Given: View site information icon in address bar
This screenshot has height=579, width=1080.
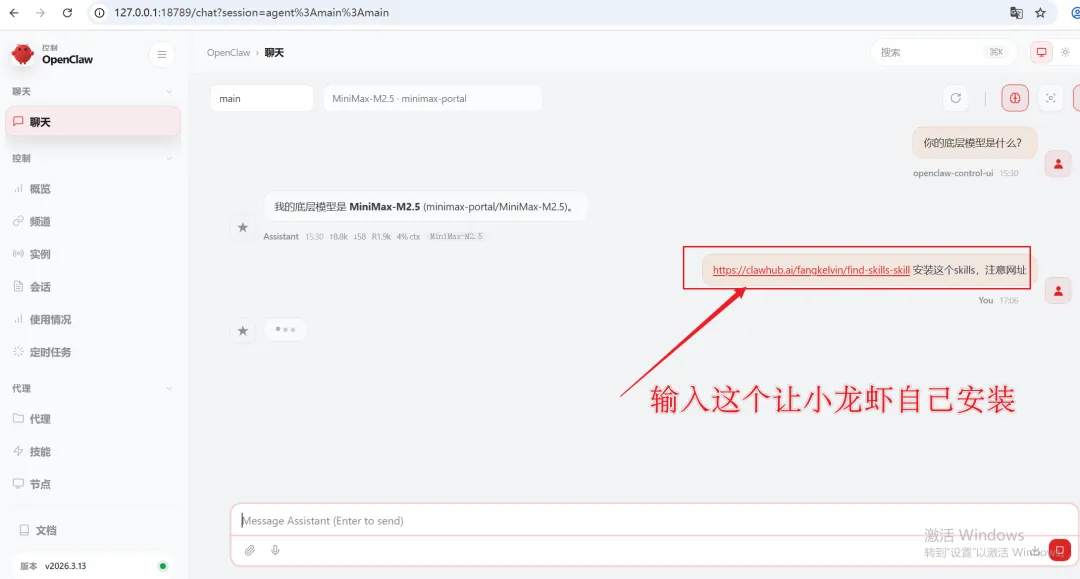Looking at the screenshot, I should click(100, 12).
